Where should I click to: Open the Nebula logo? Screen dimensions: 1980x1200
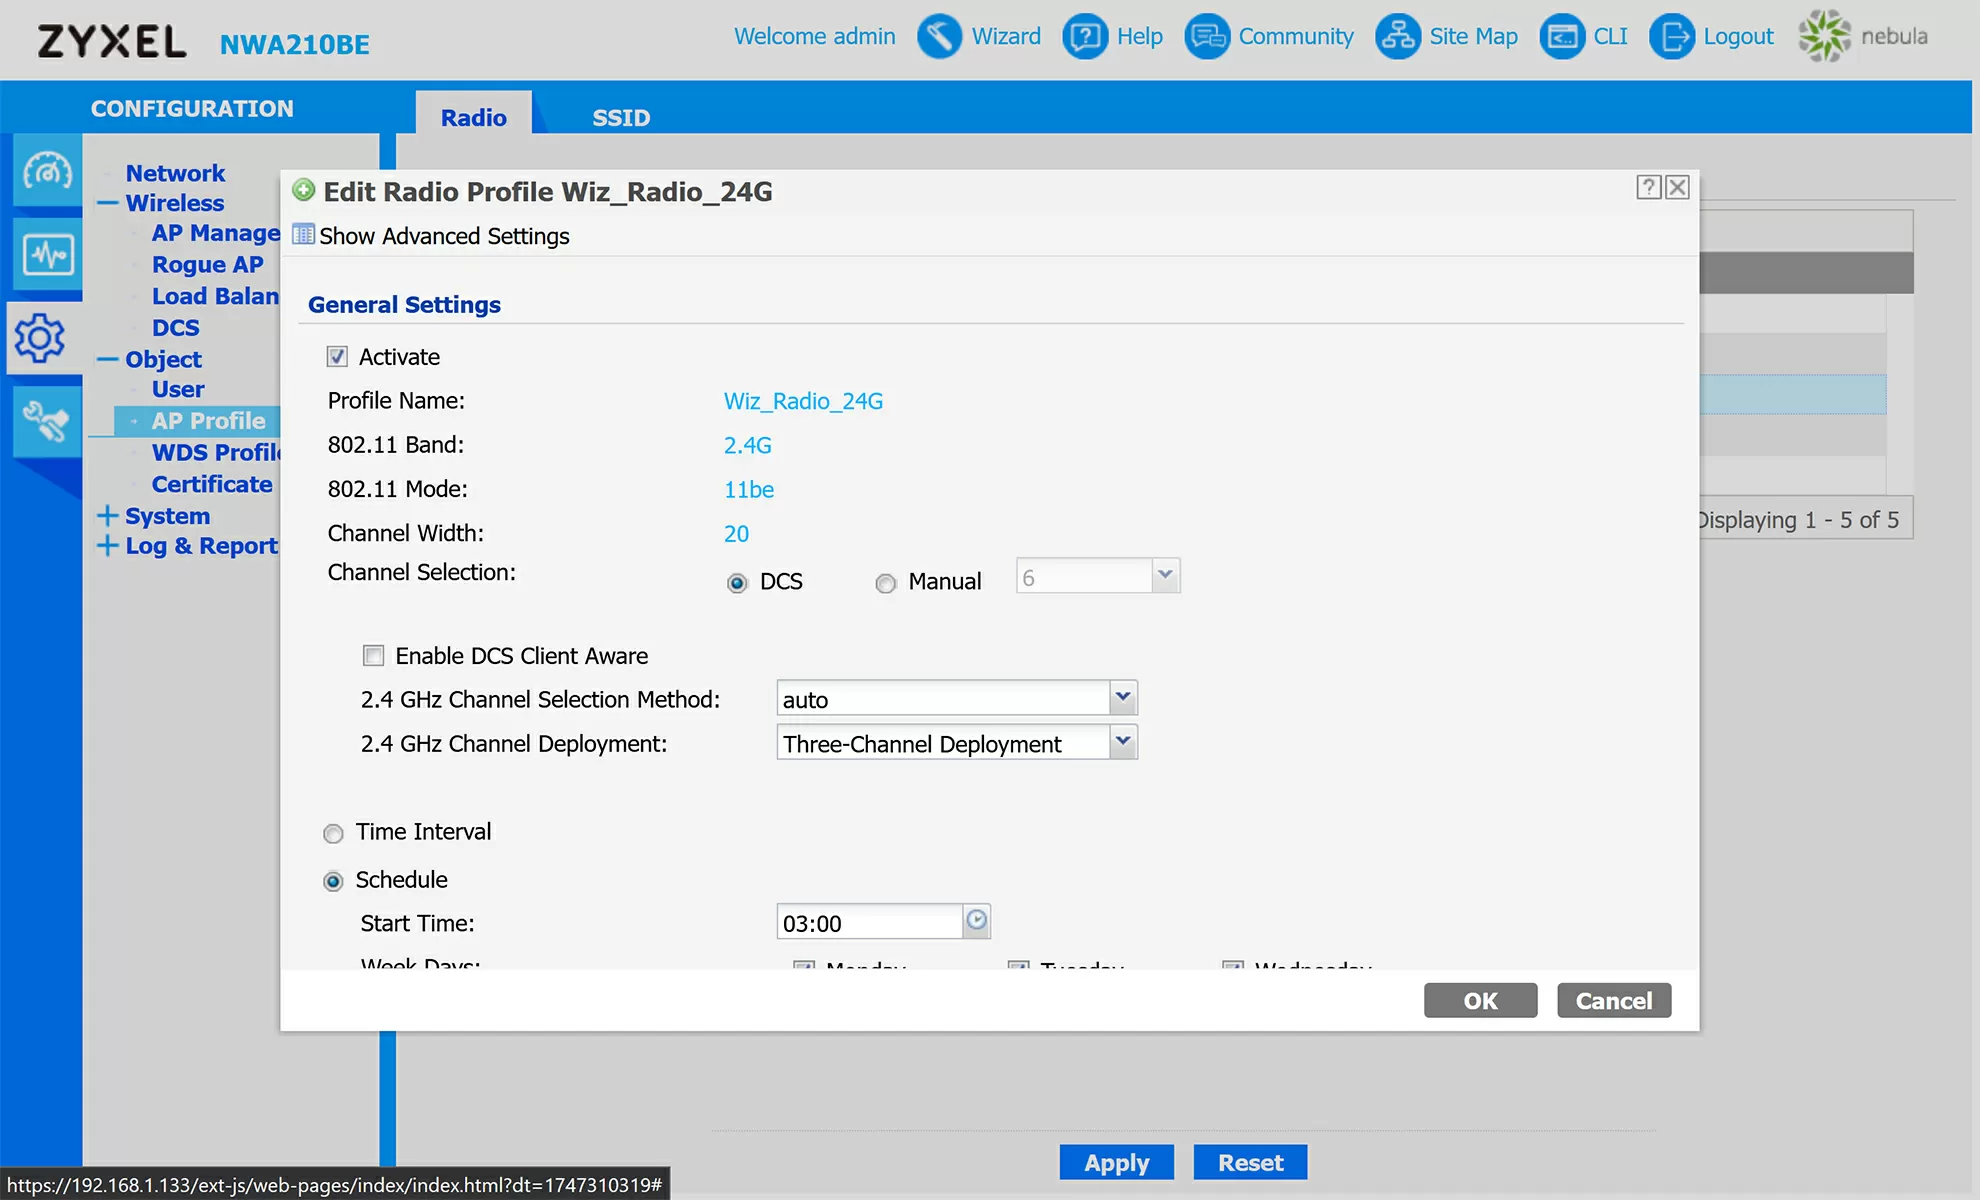pos(1863,36)
